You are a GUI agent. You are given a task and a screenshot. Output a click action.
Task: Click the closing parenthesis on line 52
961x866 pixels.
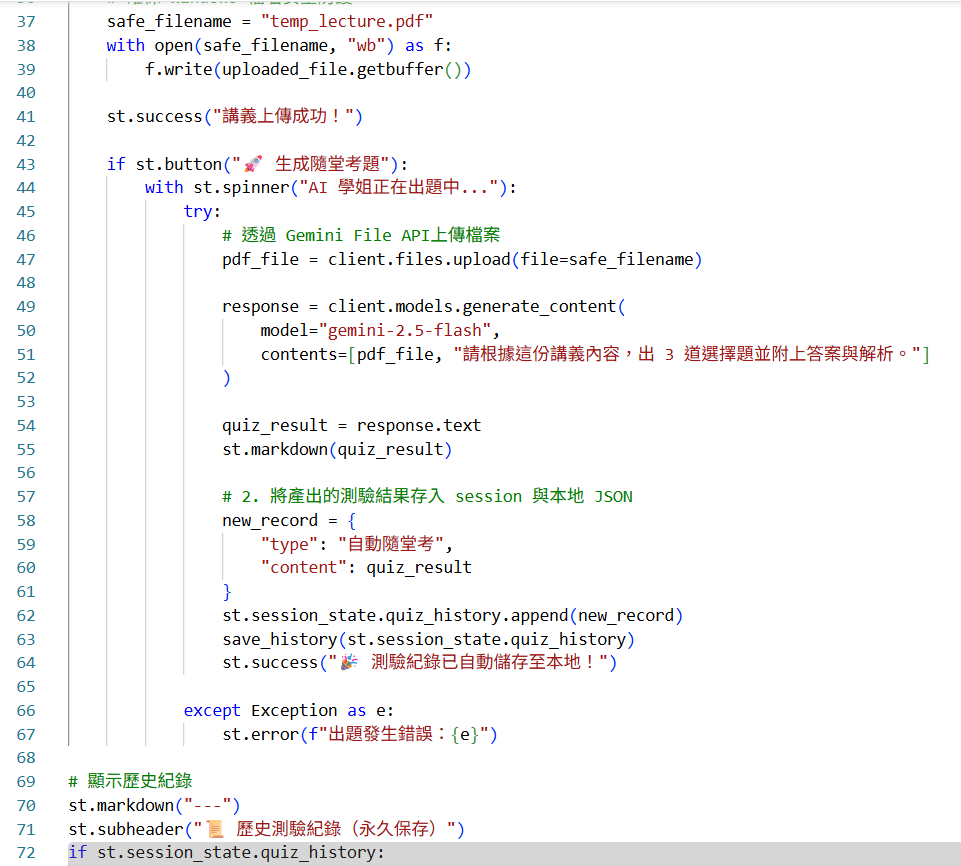[227, 378]
